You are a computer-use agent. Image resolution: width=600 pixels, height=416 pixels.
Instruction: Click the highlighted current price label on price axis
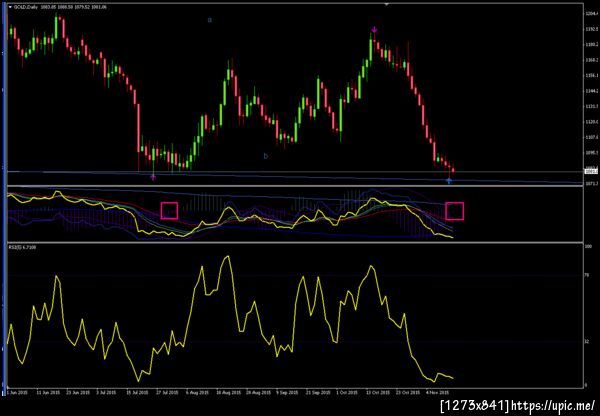click(x=591, y=171)
